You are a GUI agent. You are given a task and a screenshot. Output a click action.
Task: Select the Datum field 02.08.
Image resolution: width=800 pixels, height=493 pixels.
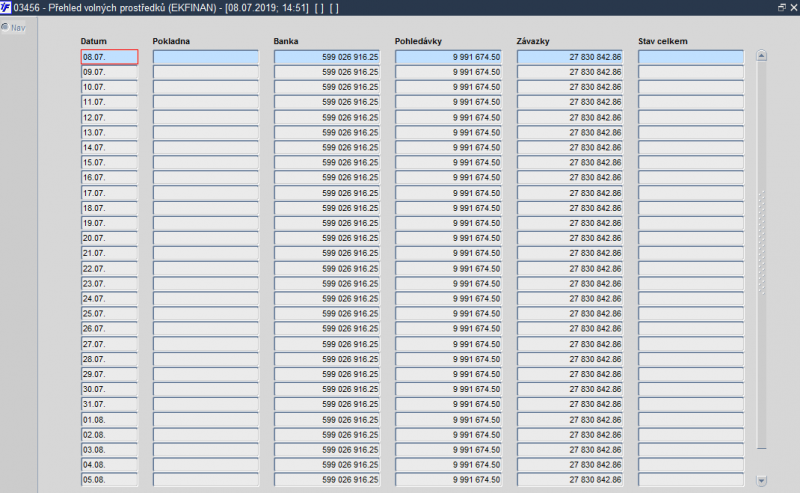coord(109,435)
